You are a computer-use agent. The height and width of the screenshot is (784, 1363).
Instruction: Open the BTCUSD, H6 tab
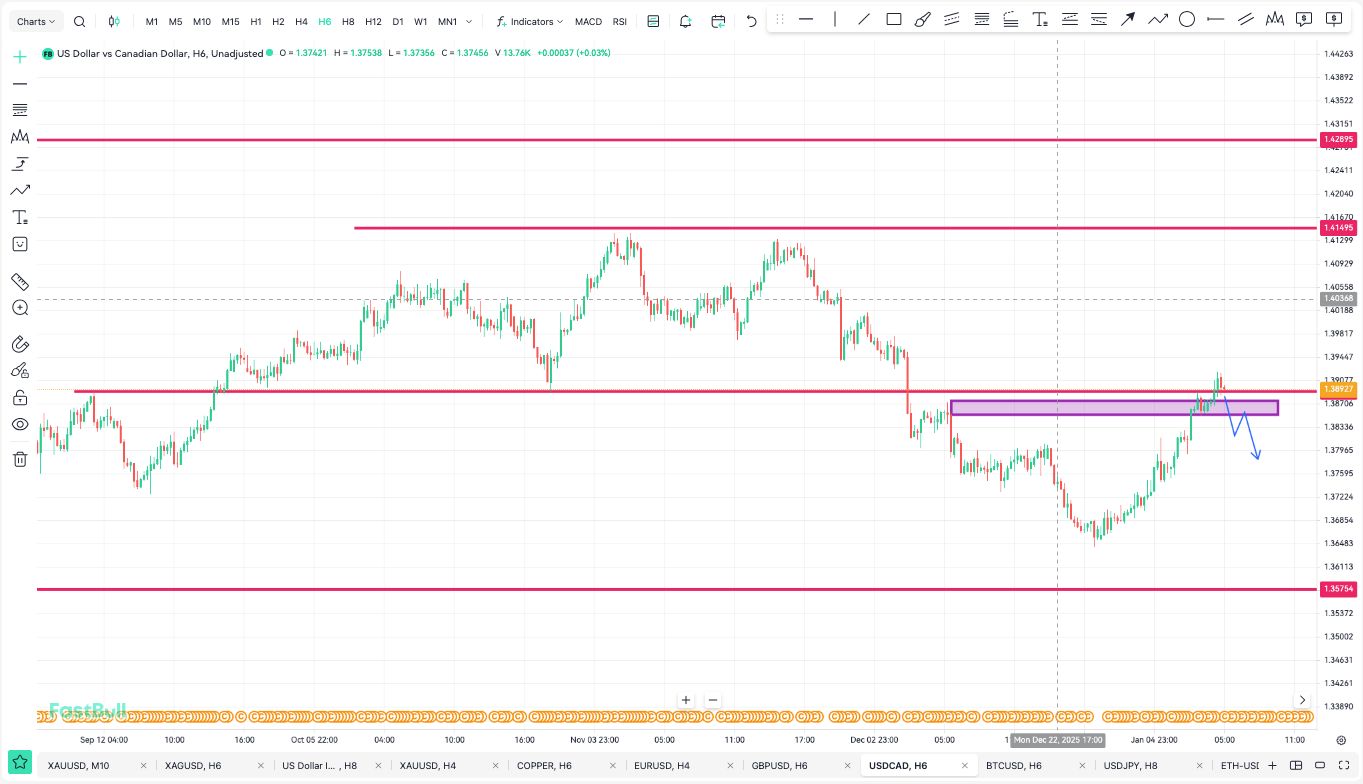pos(1013,765)
